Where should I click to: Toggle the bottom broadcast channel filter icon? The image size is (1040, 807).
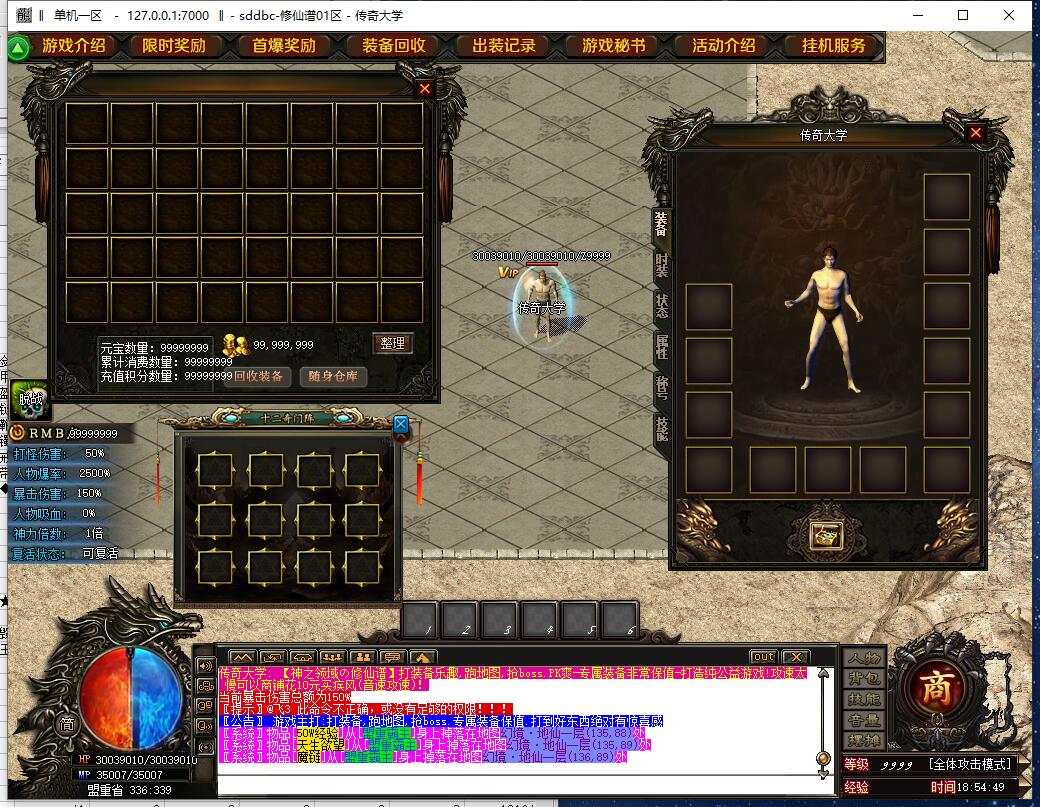206,747
